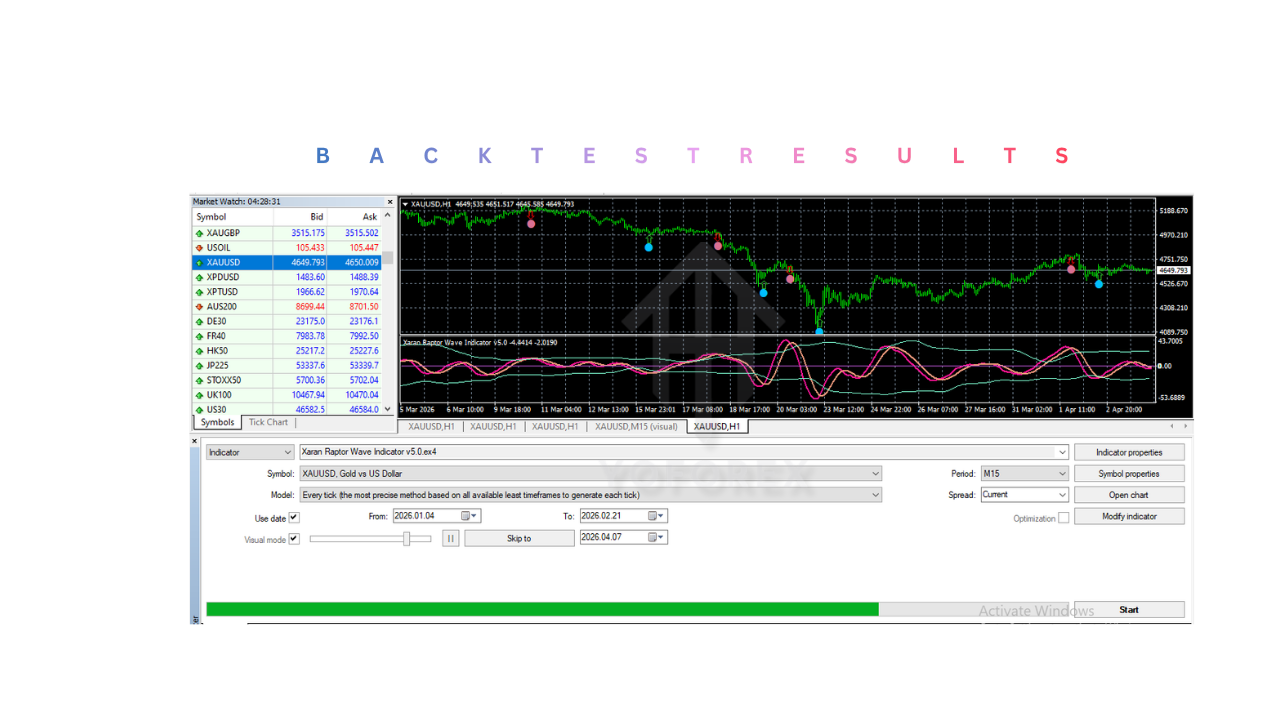Click the scroll-down arrow in the Market Watch list
The image size is (1280, 720).
[386, 409]
